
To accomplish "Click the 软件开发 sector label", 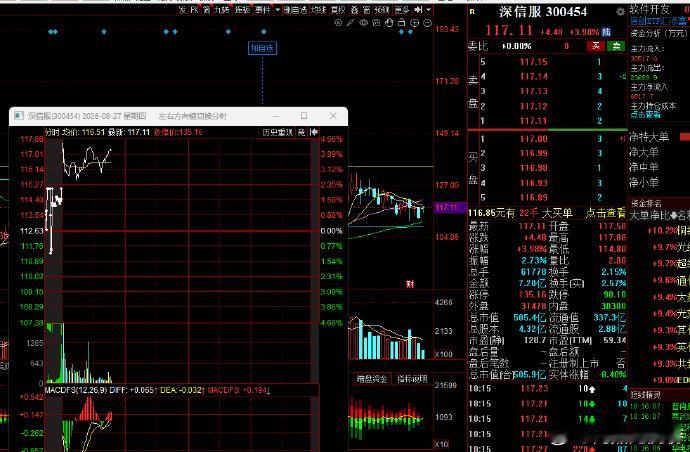I will coord(649,9).
